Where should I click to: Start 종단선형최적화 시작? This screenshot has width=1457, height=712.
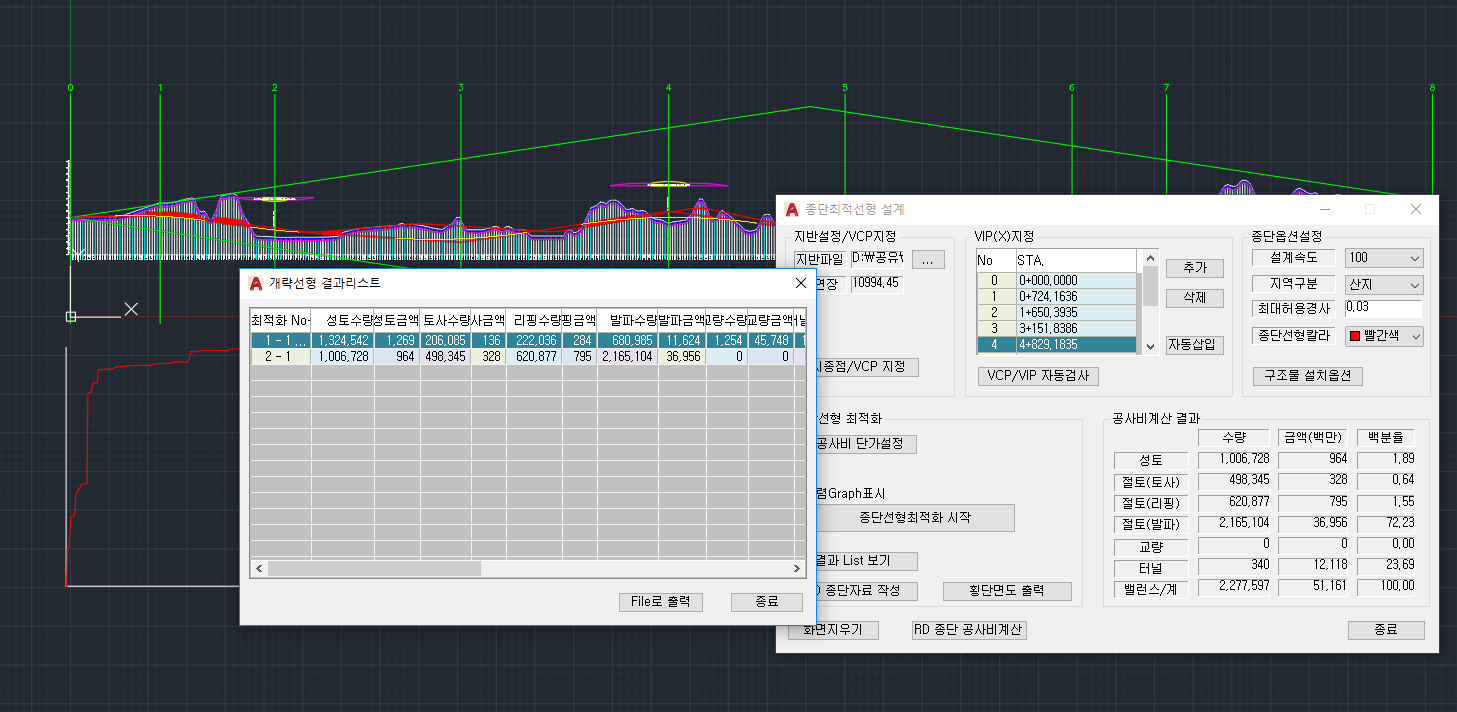coord(914,518)
